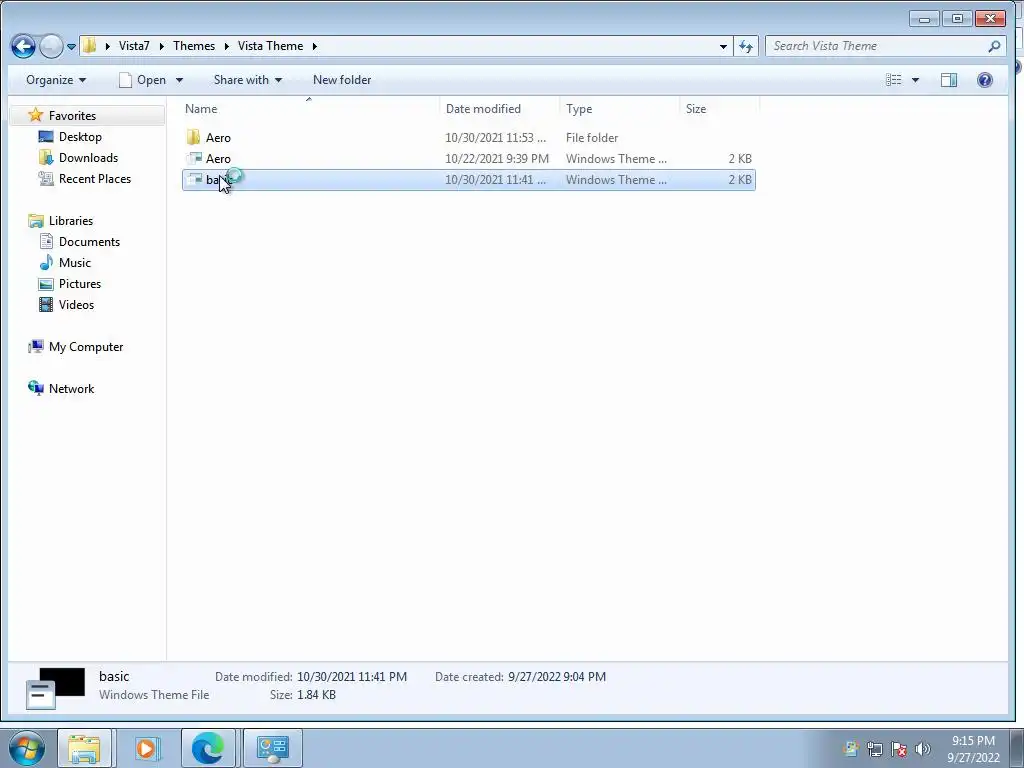Click the File folder type text
The height and width of the screenshot is (768, 1024).
pyautogui.click(x=592, y=138)
